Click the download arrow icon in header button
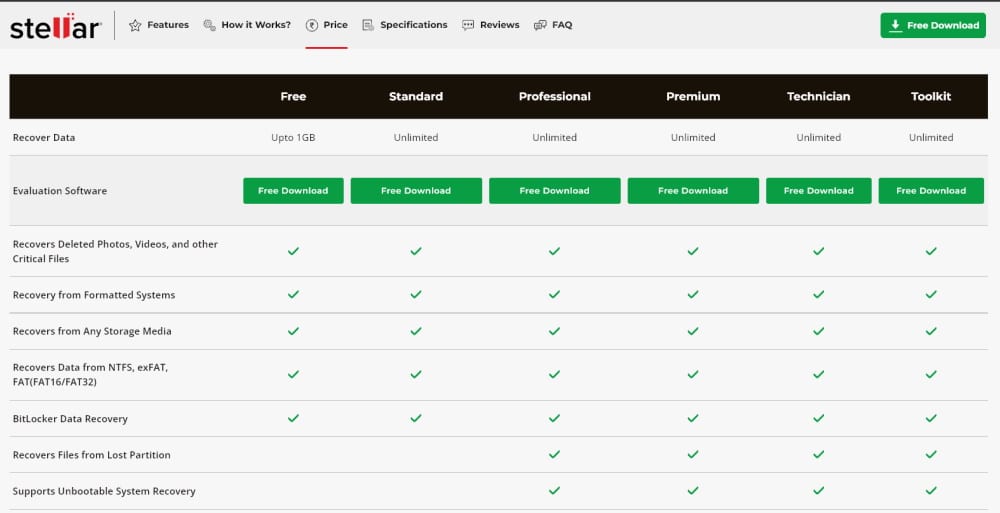The width and height of the screenshot is (1000, 513). point(895,25)
